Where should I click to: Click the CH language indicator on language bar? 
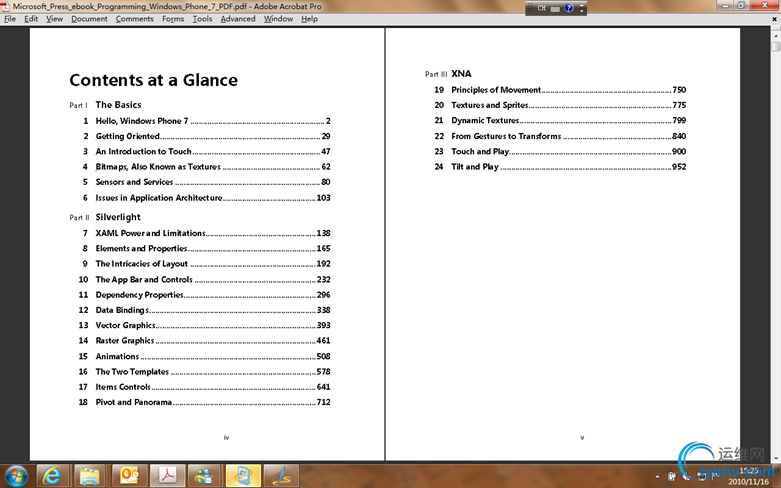point(541,8)
